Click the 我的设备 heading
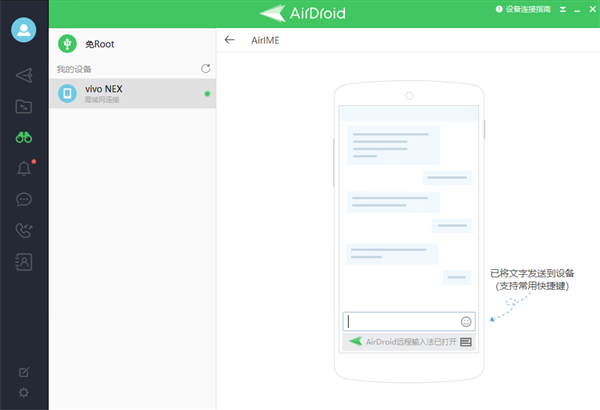600x410 pixels. 74,69
